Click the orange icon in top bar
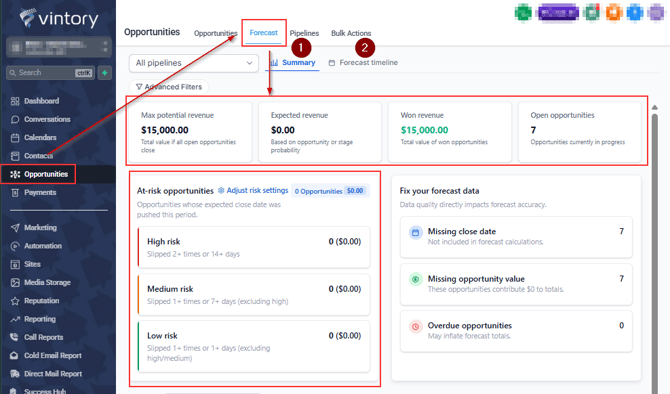The image size is (670, 394). [x=614, y=12]
